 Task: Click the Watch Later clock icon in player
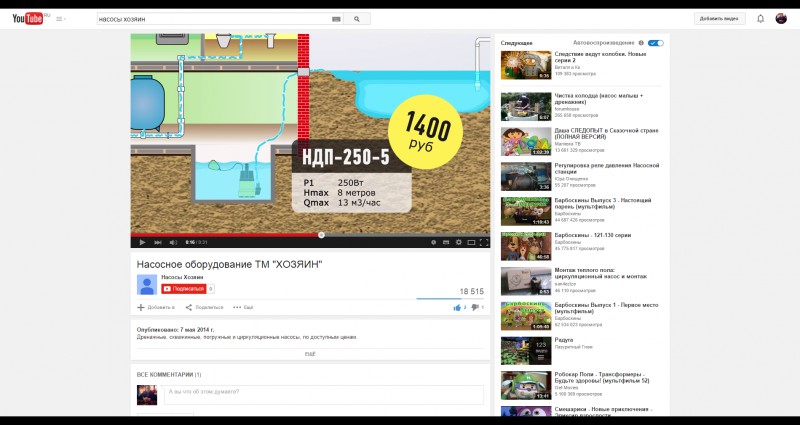tap(434, 242)
